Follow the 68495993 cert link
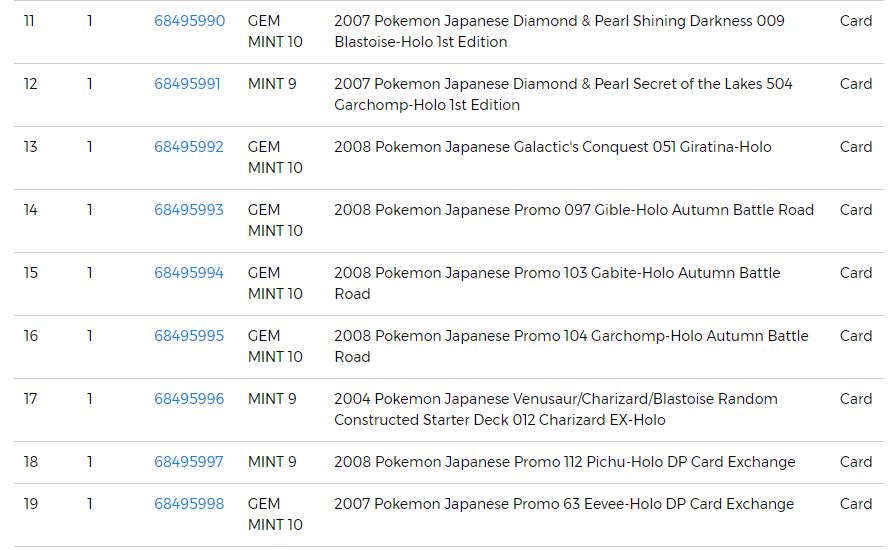This screenshot has height=550, width=891. point(189,210)
